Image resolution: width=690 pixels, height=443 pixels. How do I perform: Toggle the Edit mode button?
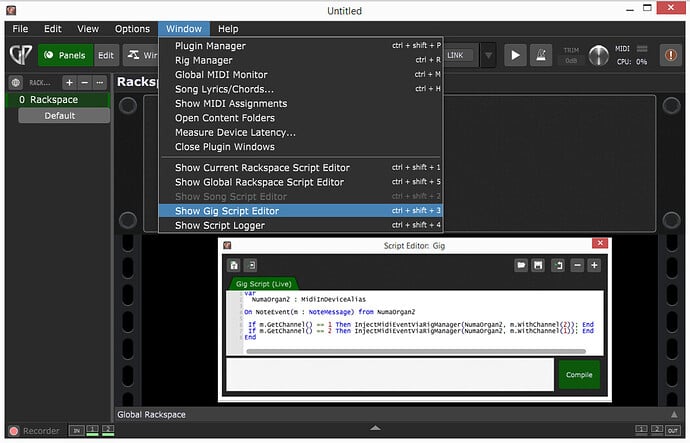pos(106,55)
